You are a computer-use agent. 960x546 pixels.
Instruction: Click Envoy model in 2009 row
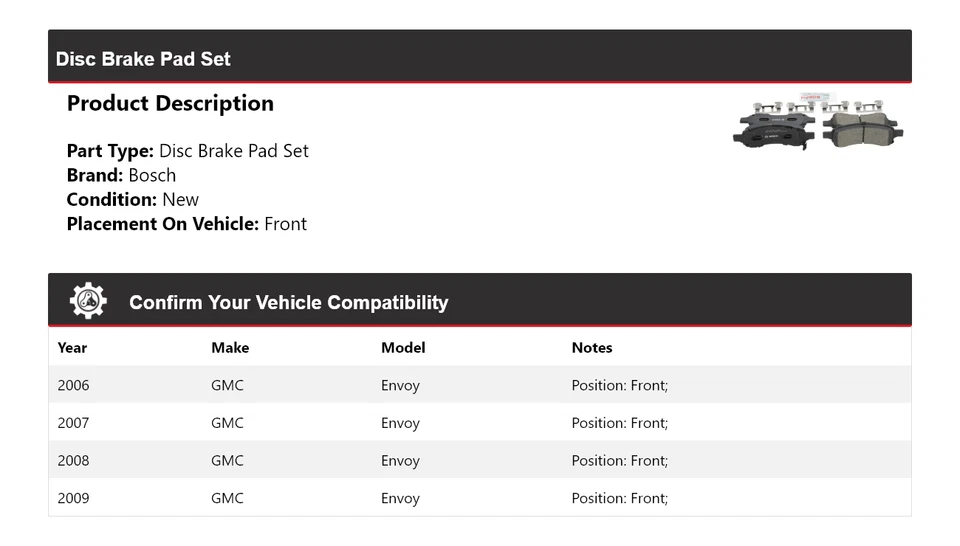coord(400,498)
